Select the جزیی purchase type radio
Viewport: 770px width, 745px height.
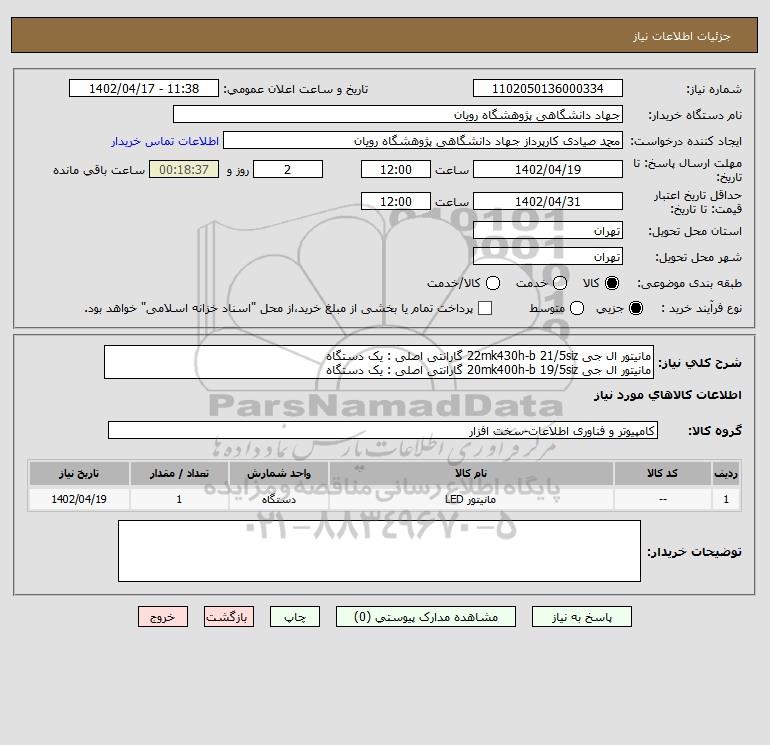click(x=635, y=308)
